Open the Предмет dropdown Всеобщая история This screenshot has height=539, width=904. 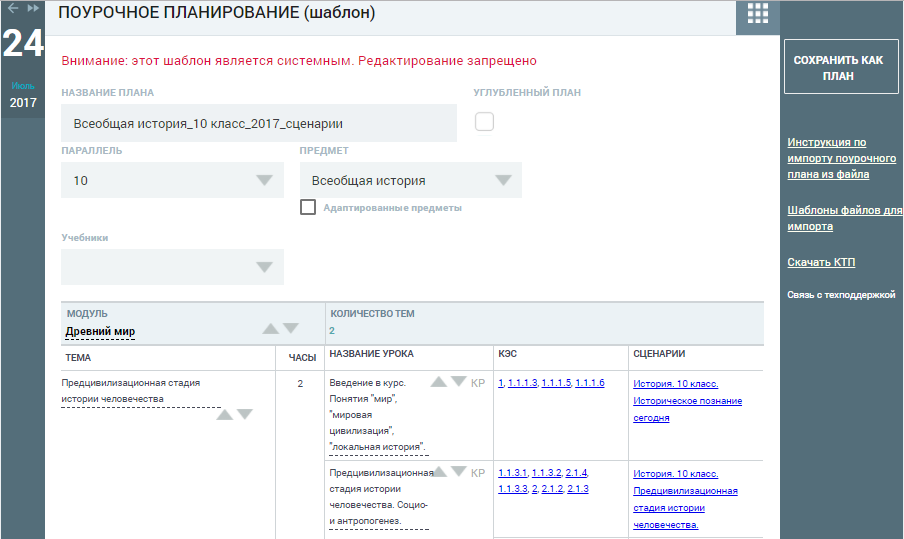click(410, 180)
